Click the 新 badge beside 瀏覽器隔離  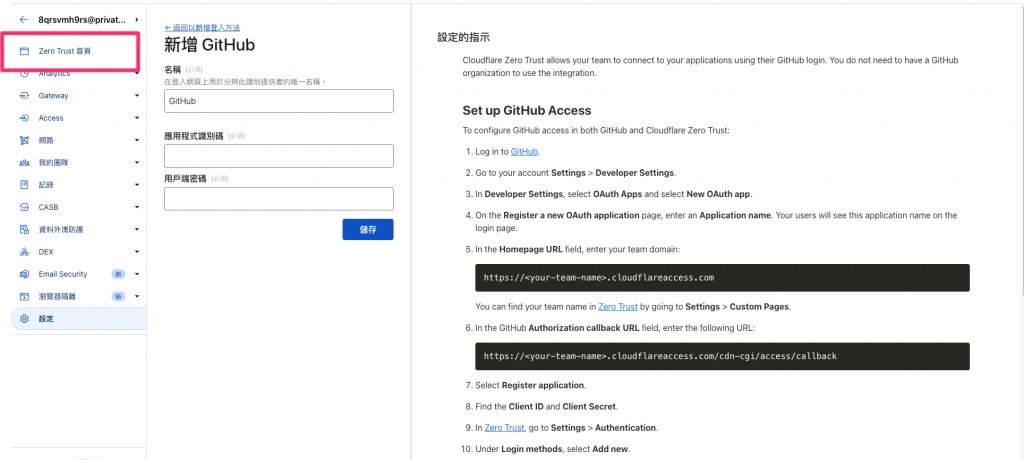118,296
